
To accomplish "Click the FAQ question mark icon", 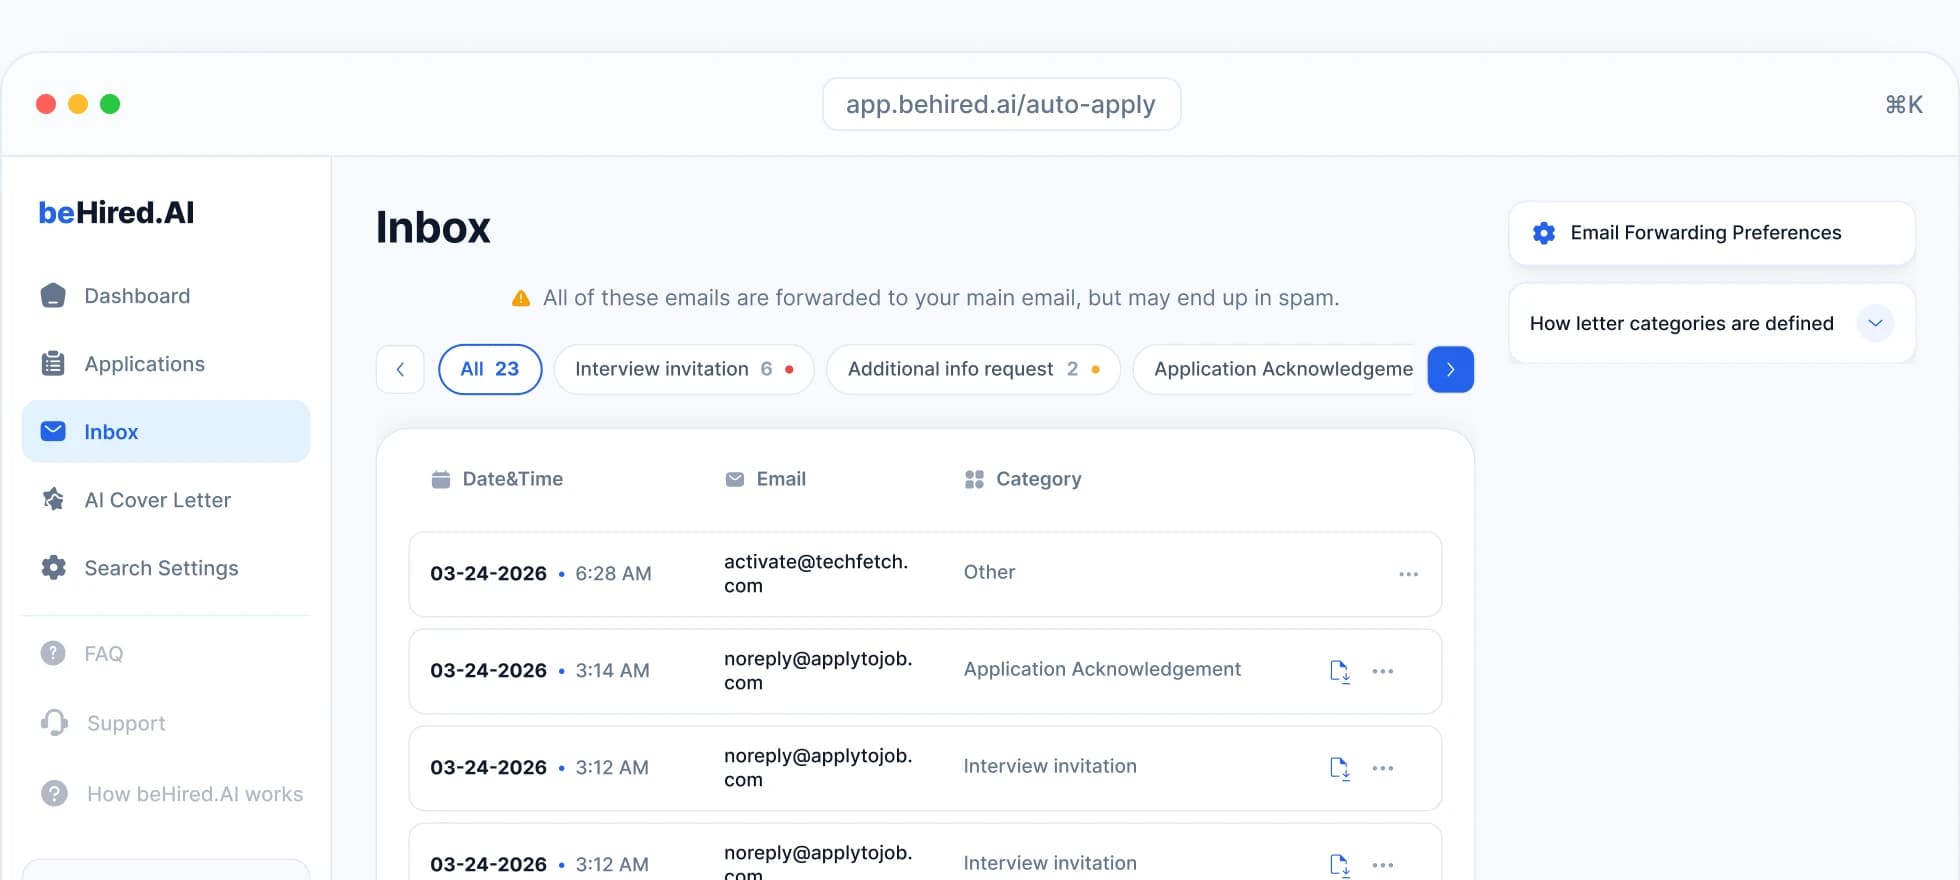I will point(53,653).
